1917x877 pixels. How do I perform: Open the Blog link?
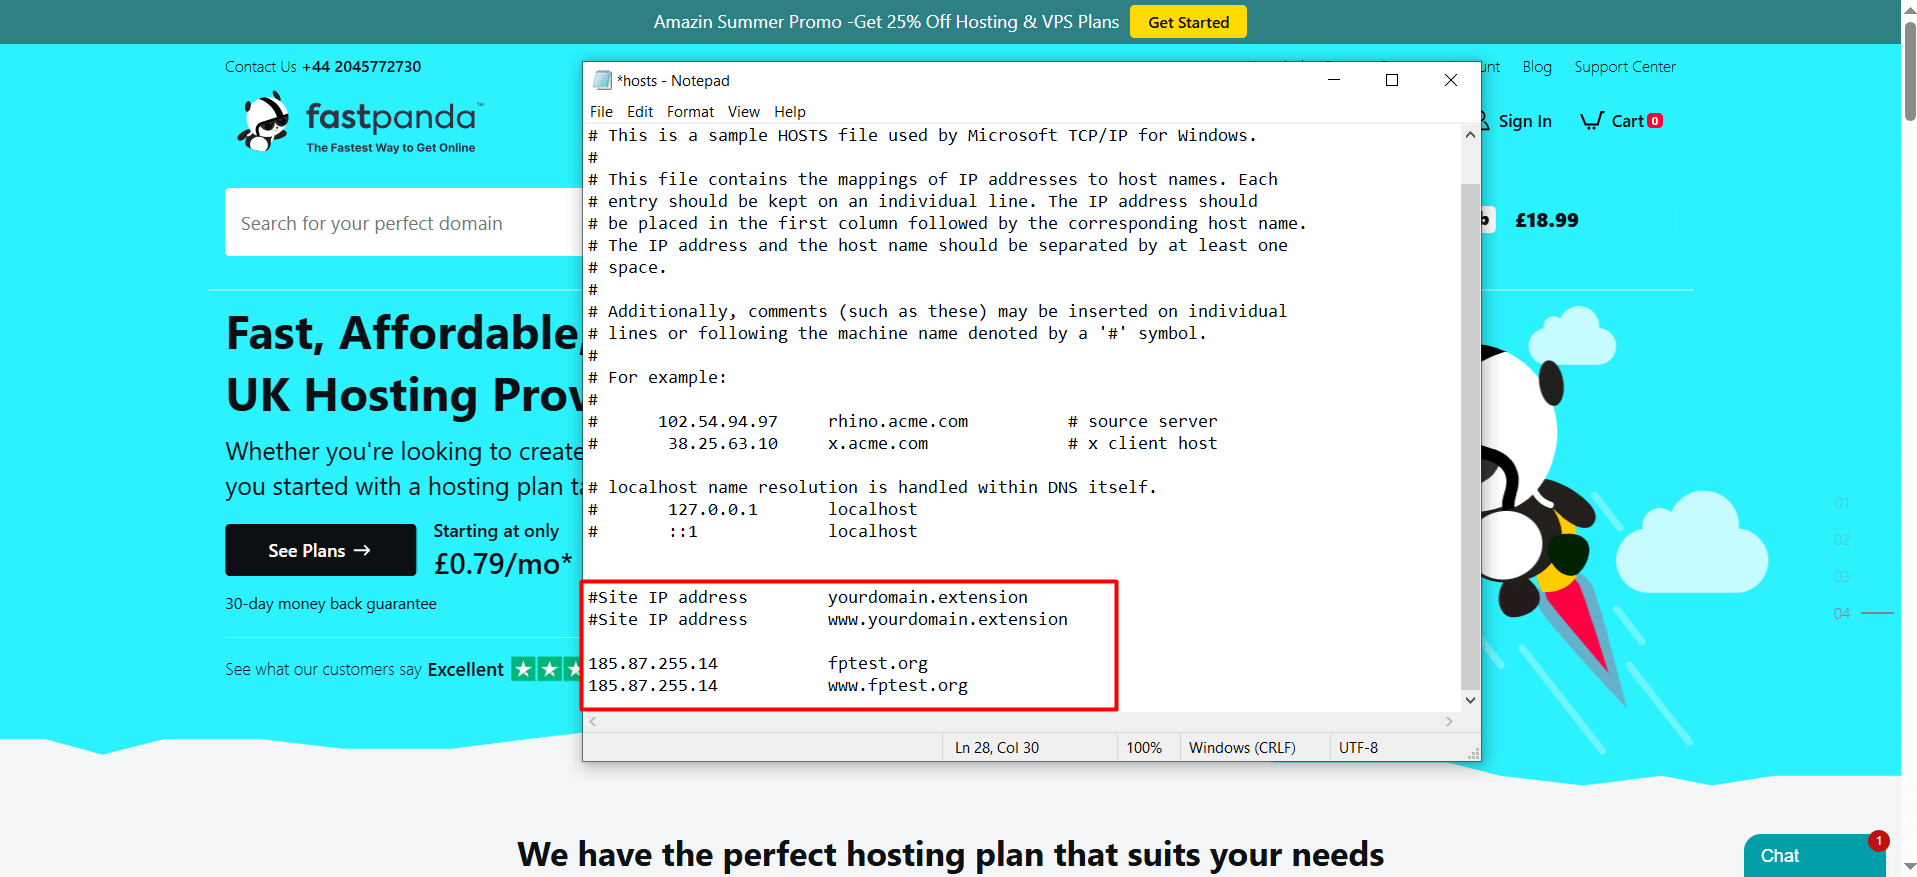click(x=1537, y=67)
